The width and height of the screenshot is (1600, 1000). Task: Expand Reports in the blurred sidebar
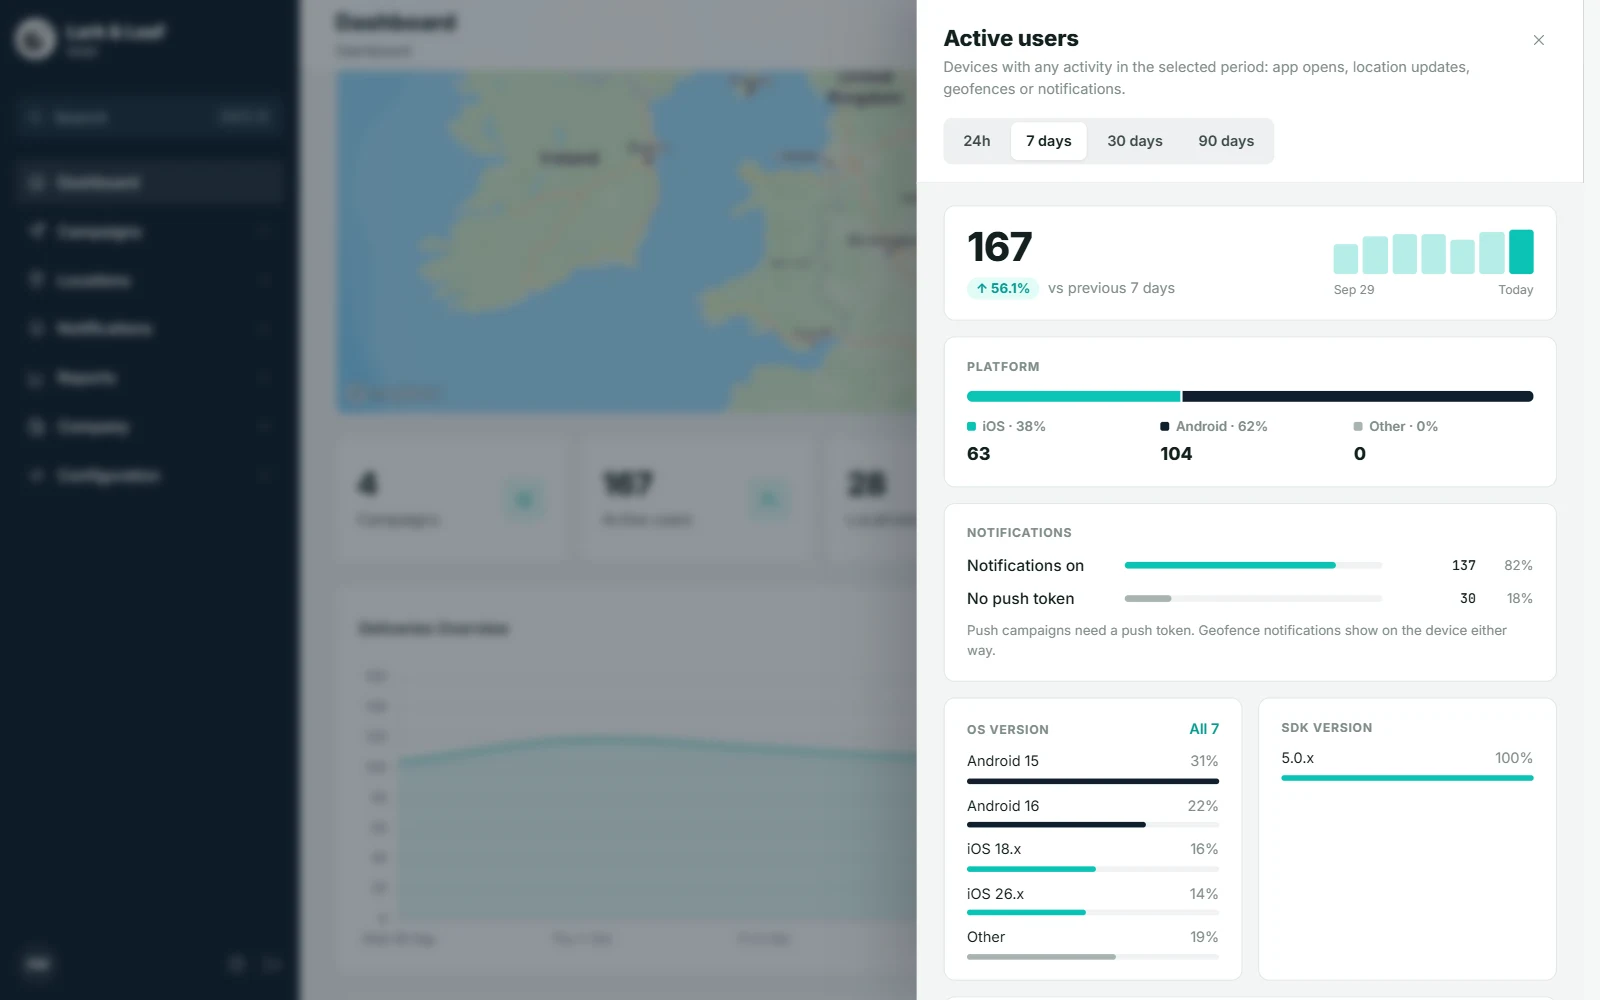click(150, 378)
